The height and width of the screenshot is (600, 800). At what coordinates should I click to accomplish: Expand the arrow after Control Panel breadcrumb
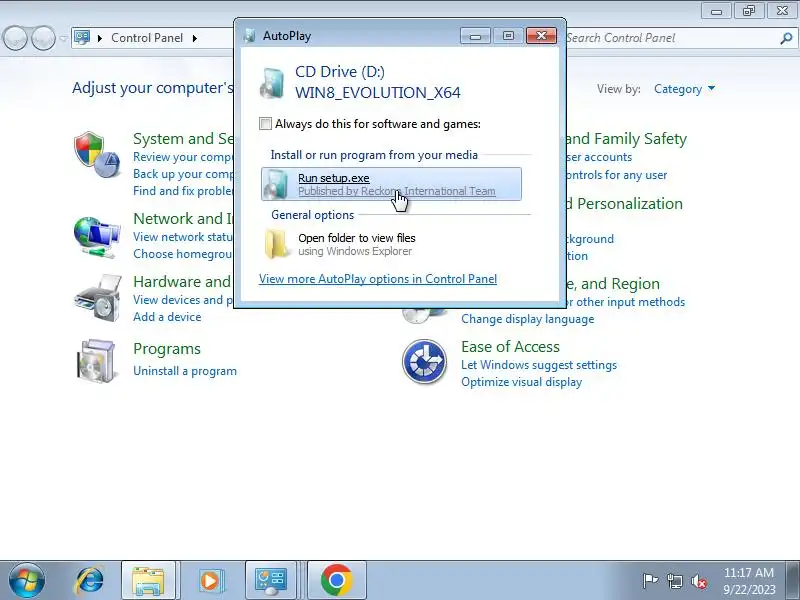[x=195, y=38]
